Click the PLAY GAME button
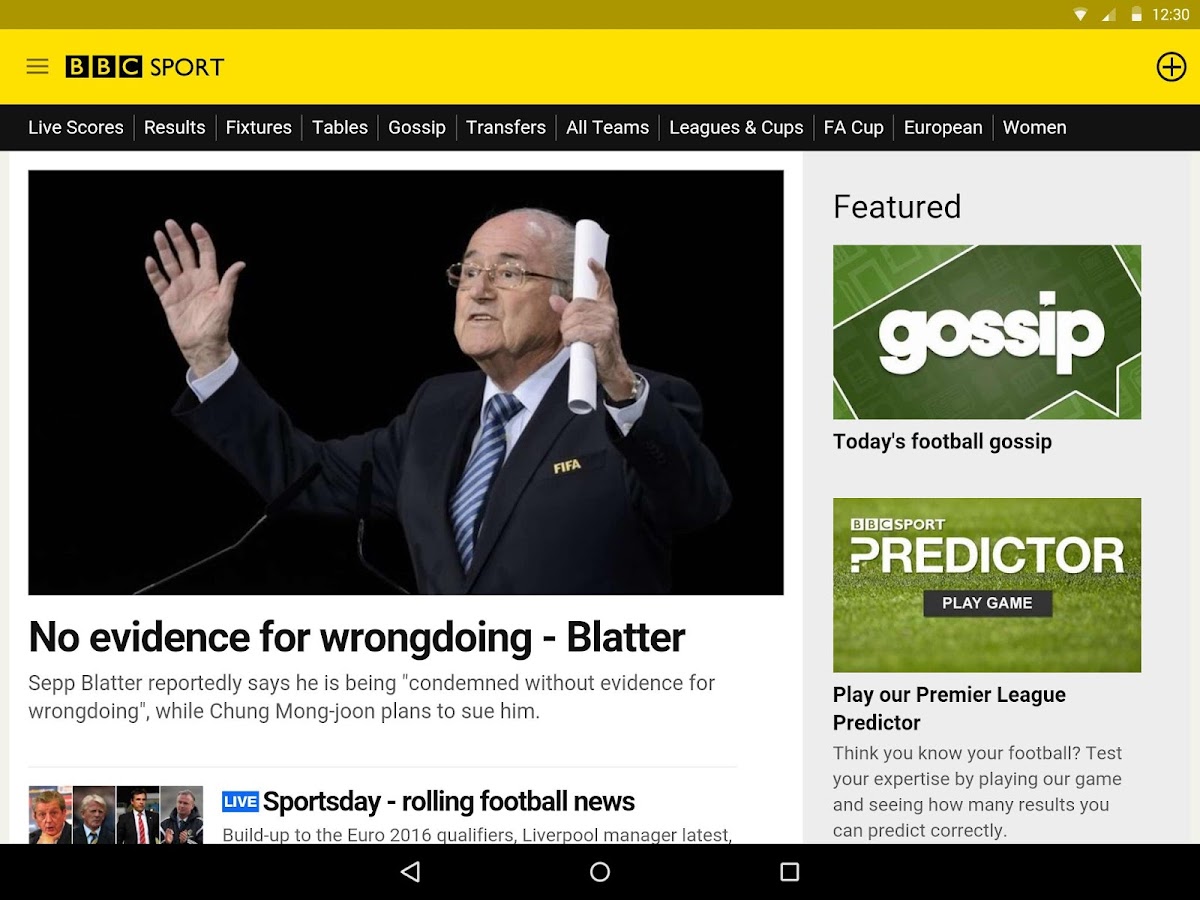Image resolution: width=1200 pixels, height=900 pixels. 987,603
